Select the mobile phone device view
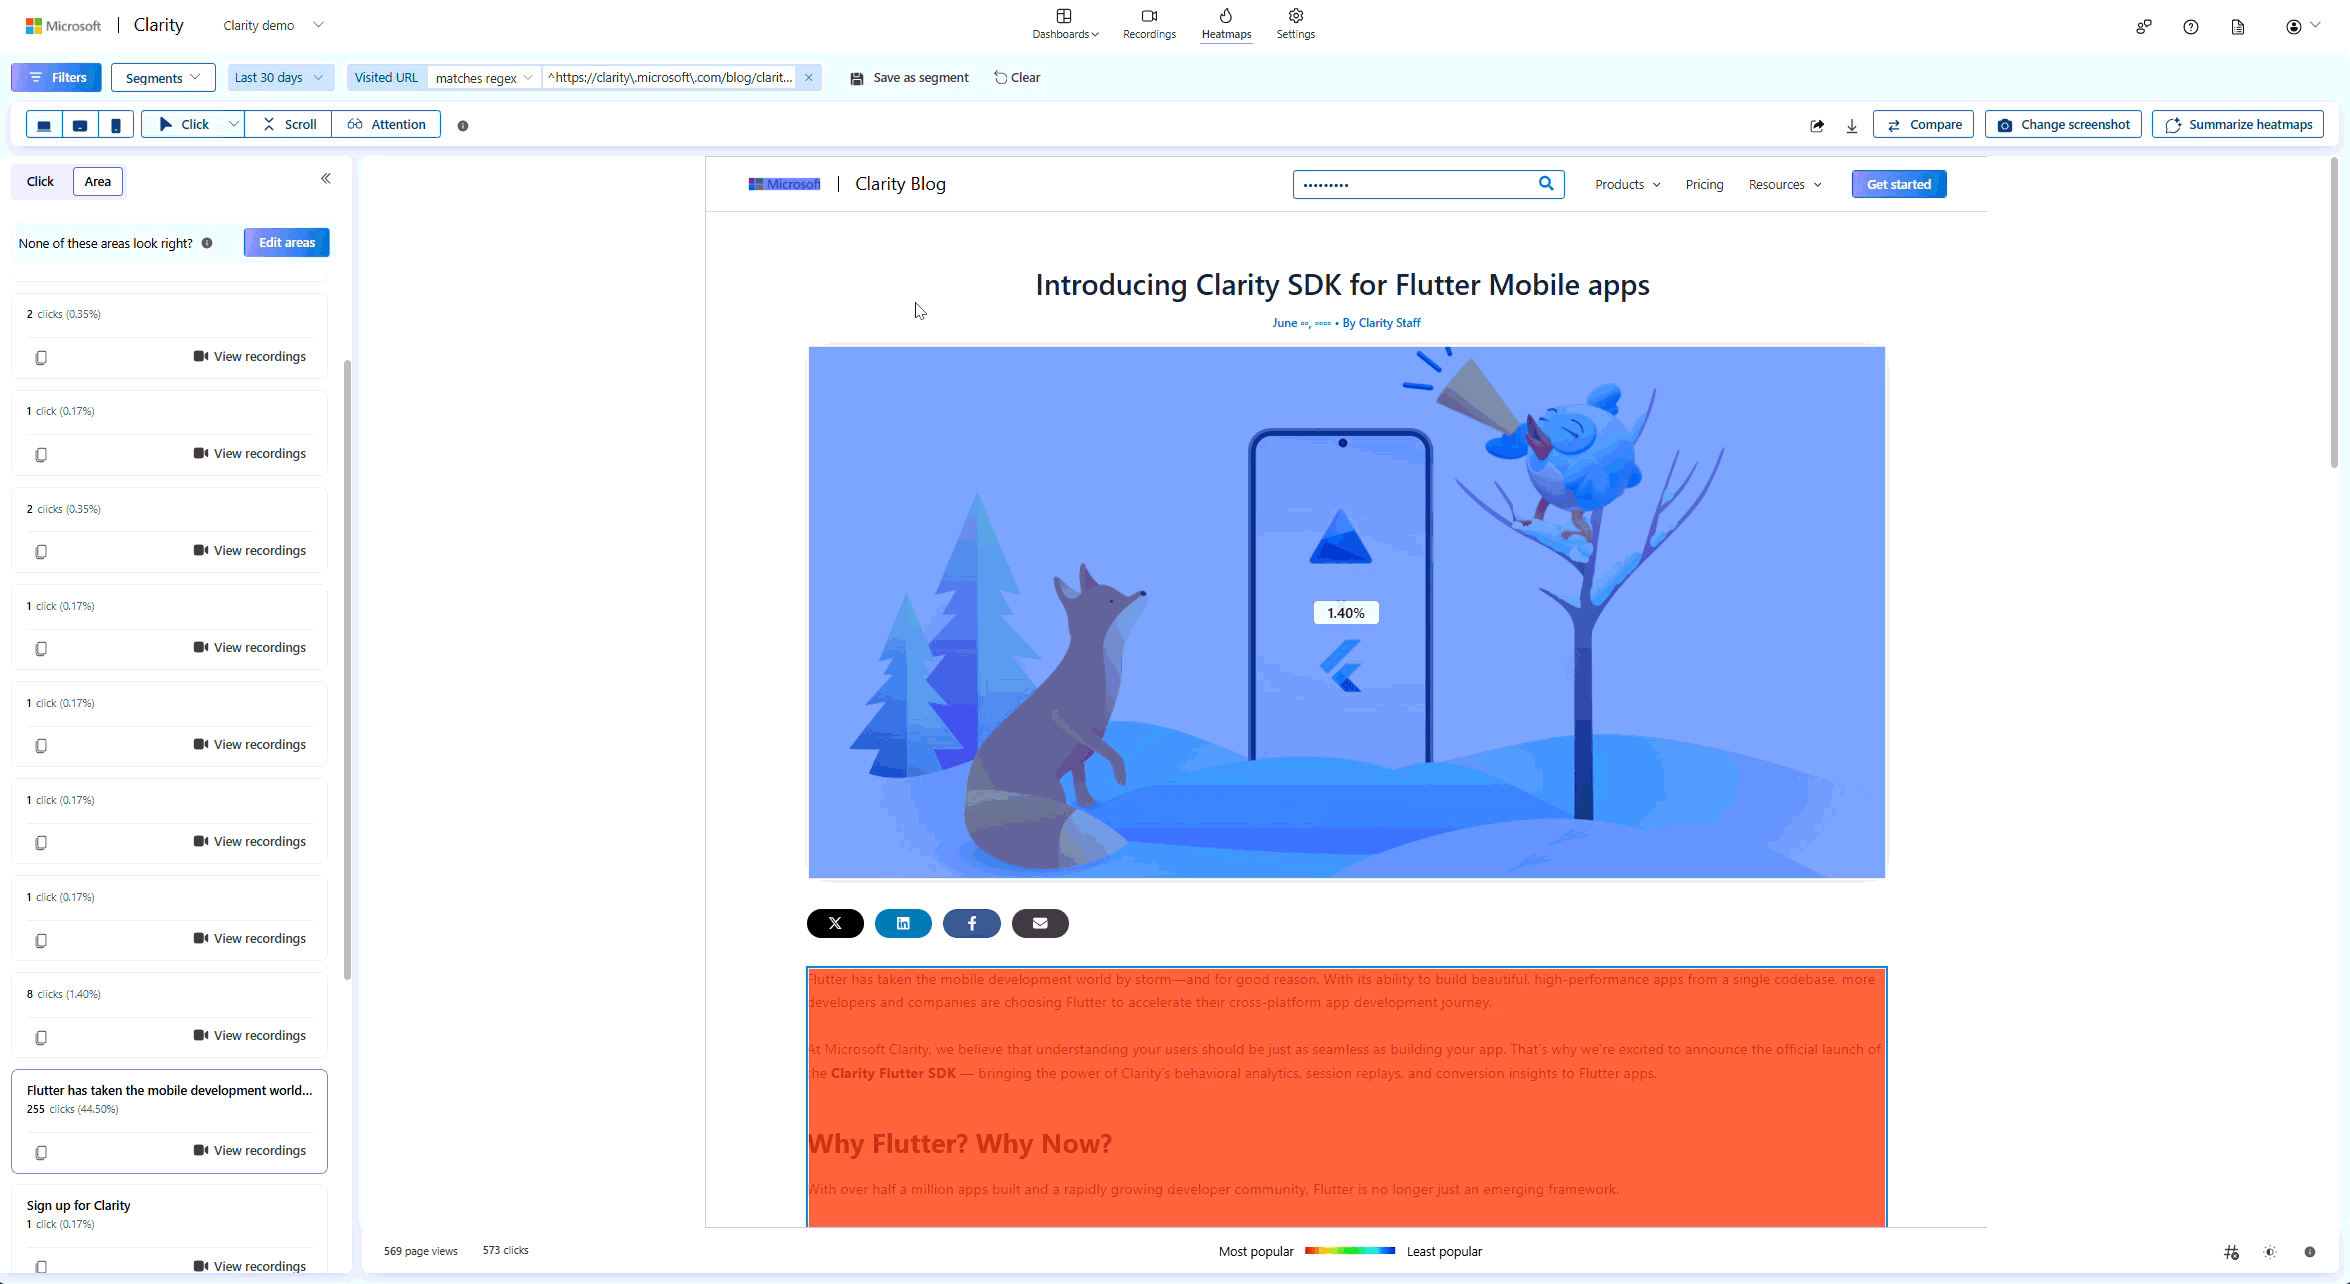The width and height of the screenshot is (2350, 1284). pos(116,125)
